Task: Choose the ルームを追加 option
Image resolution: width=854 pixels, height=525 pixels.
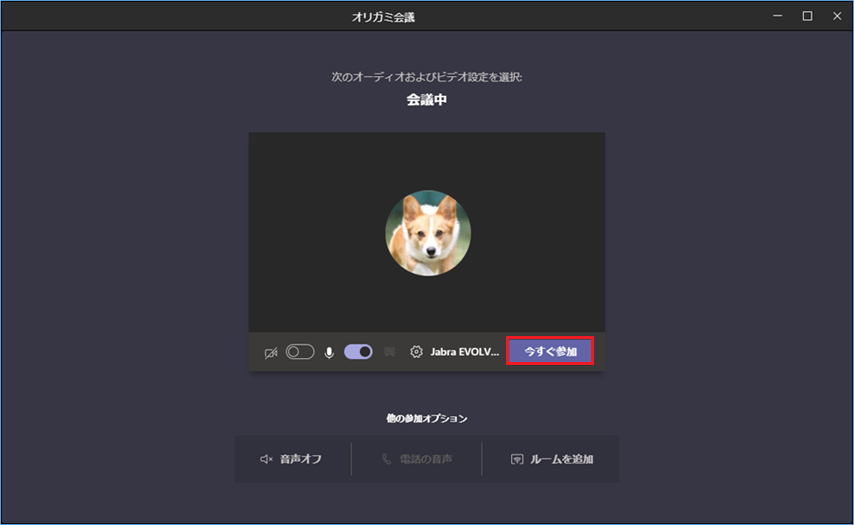Action: [x=551, y=459]
